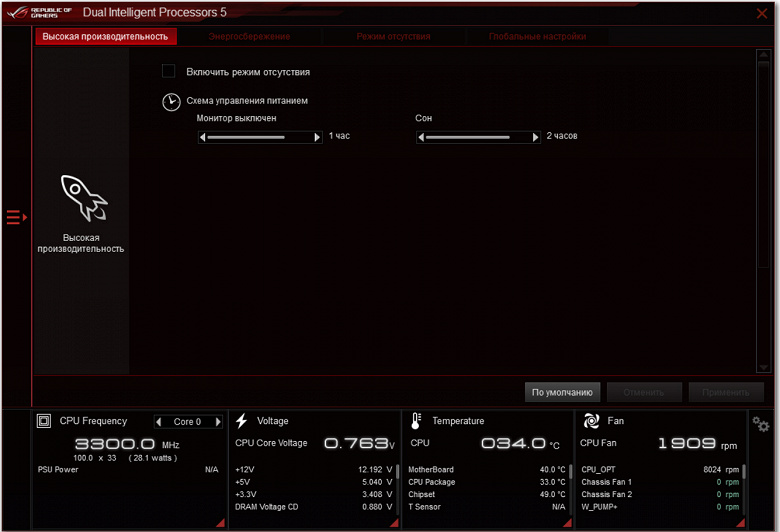Click the '+12V' voltage row
Screen dimensions: 780x532
coord(313,469)
